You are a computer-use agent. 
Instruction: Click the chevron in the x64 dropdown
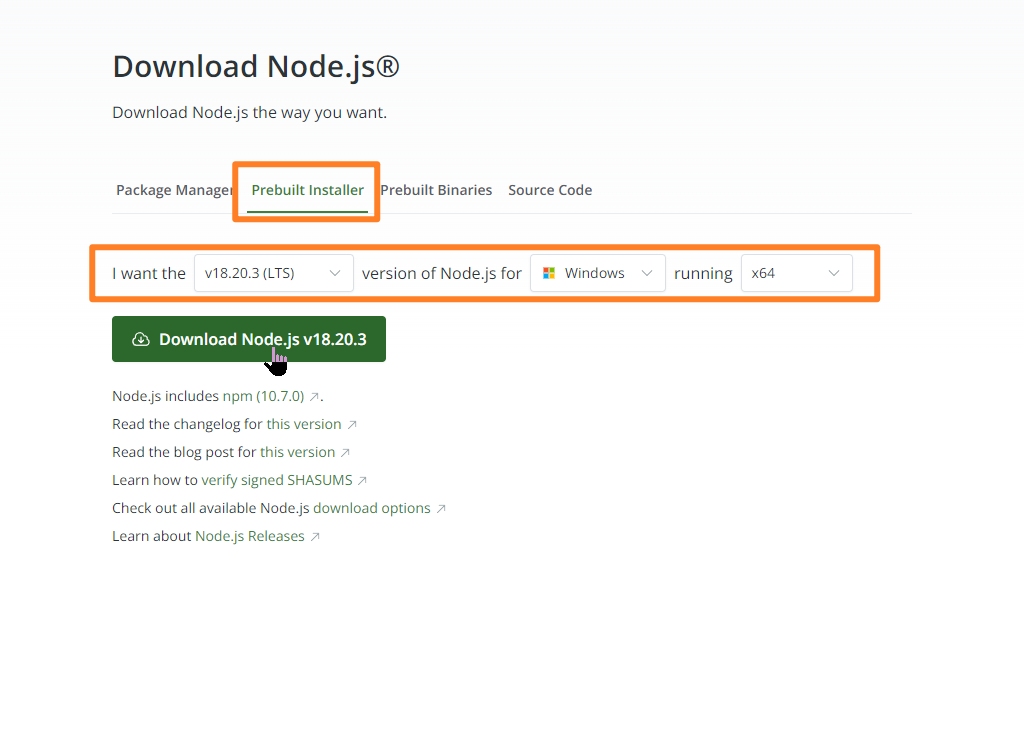pyautogui.click(x=834, y=273)
